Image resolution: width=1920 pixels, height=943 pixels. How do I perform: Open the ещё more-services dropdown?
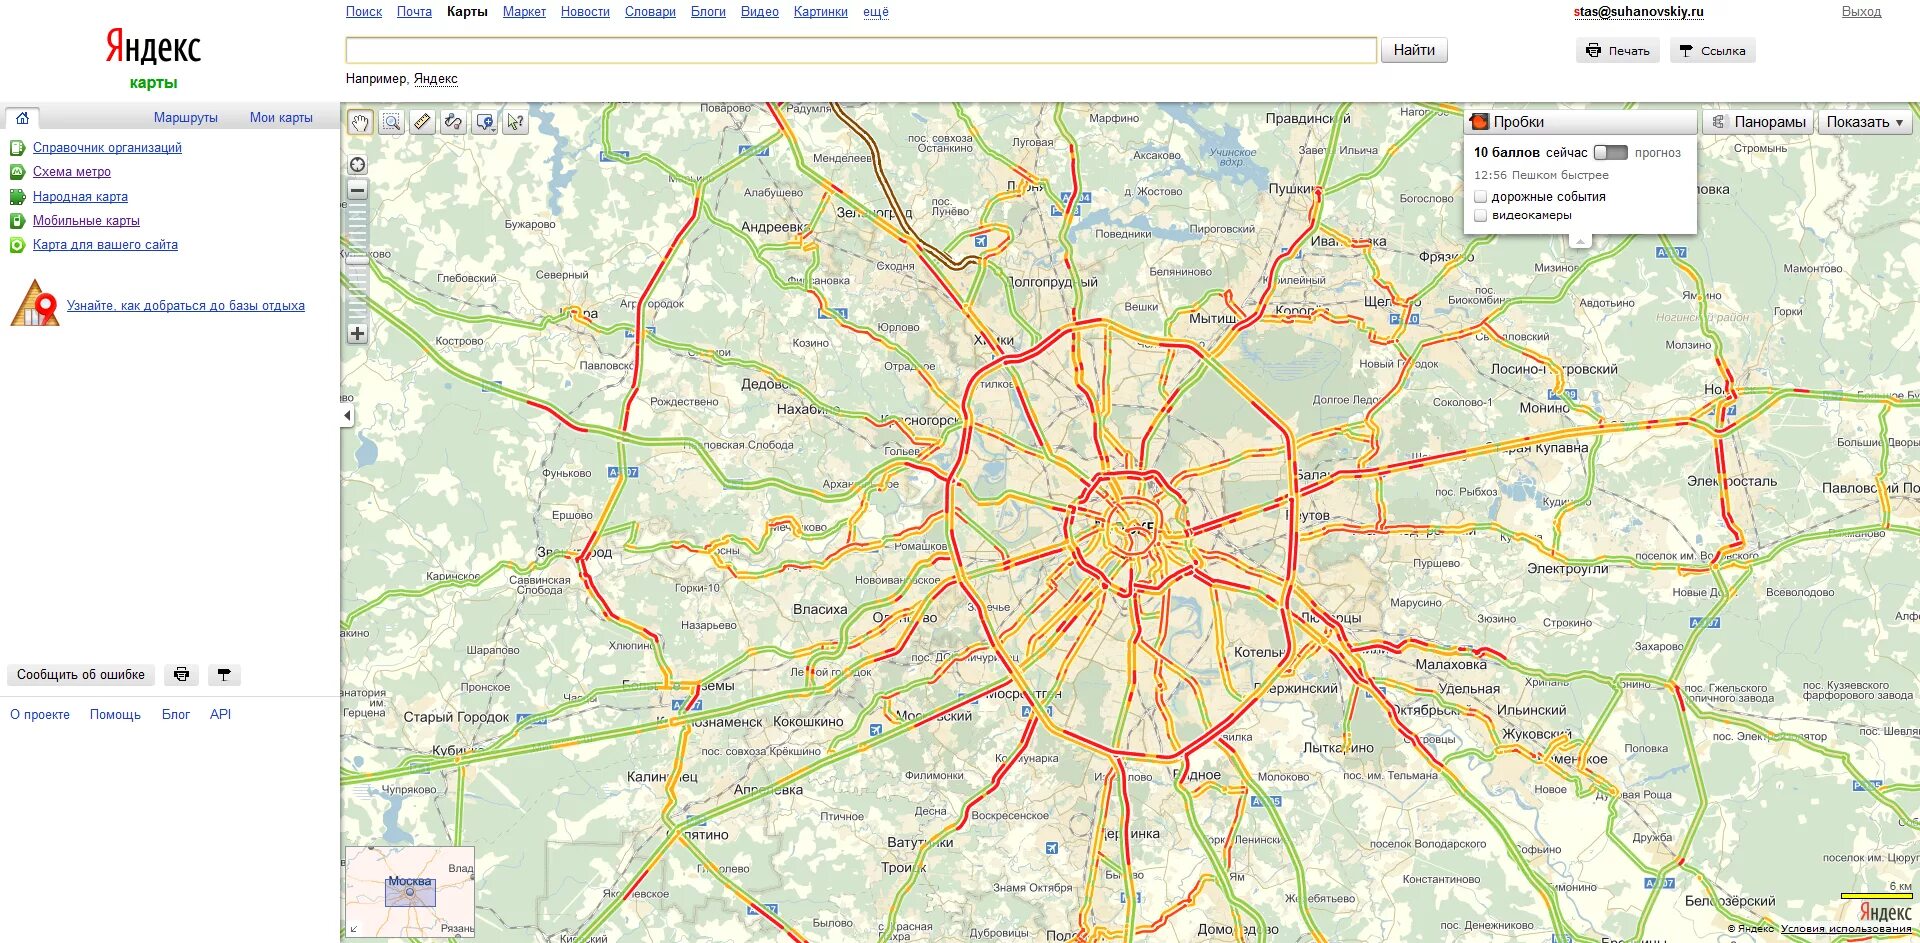coord(876,12)
